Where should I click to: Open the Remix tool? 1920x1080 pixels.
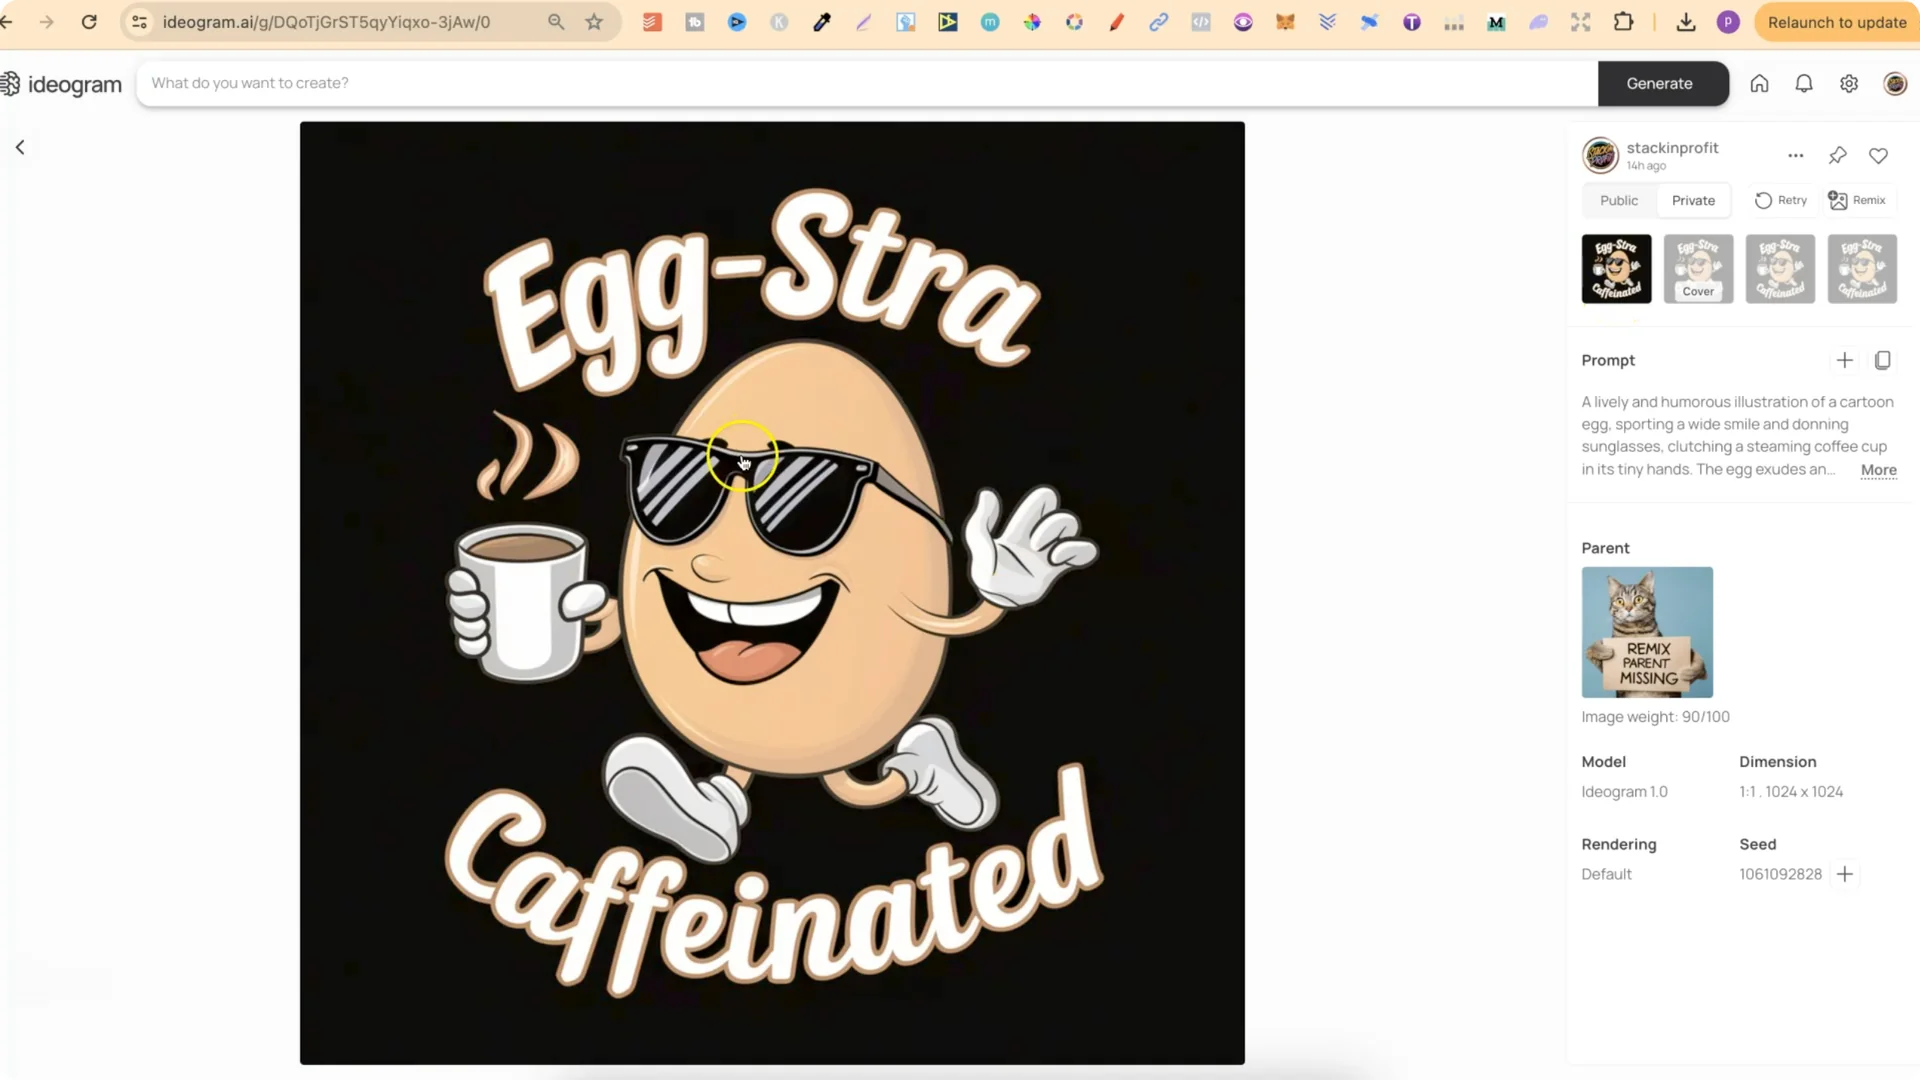click(x=1858, y=200)
